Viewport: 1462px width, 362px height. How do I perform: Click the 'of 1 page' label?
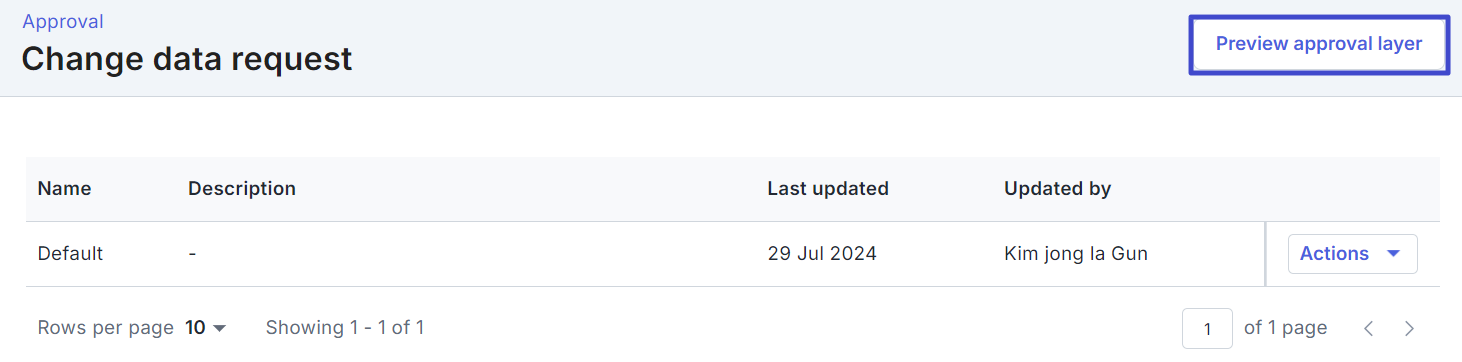(x=1285, y=328)
